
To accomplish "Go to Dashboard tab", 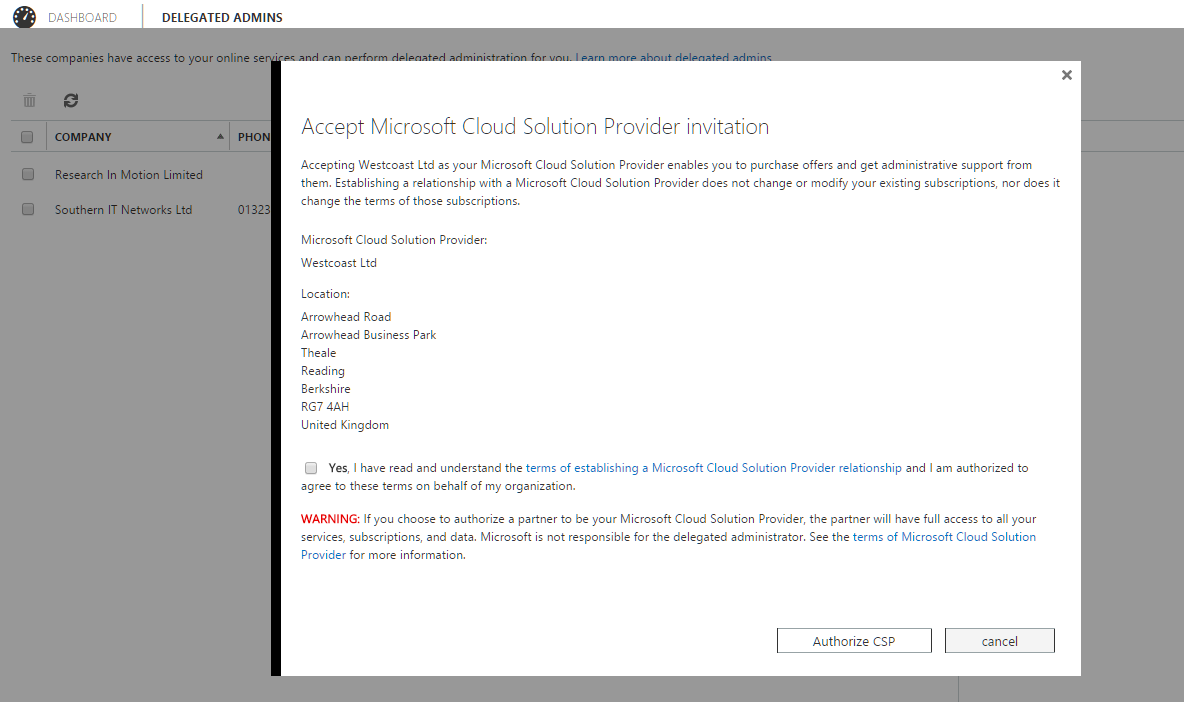I will tap(82, 17).
